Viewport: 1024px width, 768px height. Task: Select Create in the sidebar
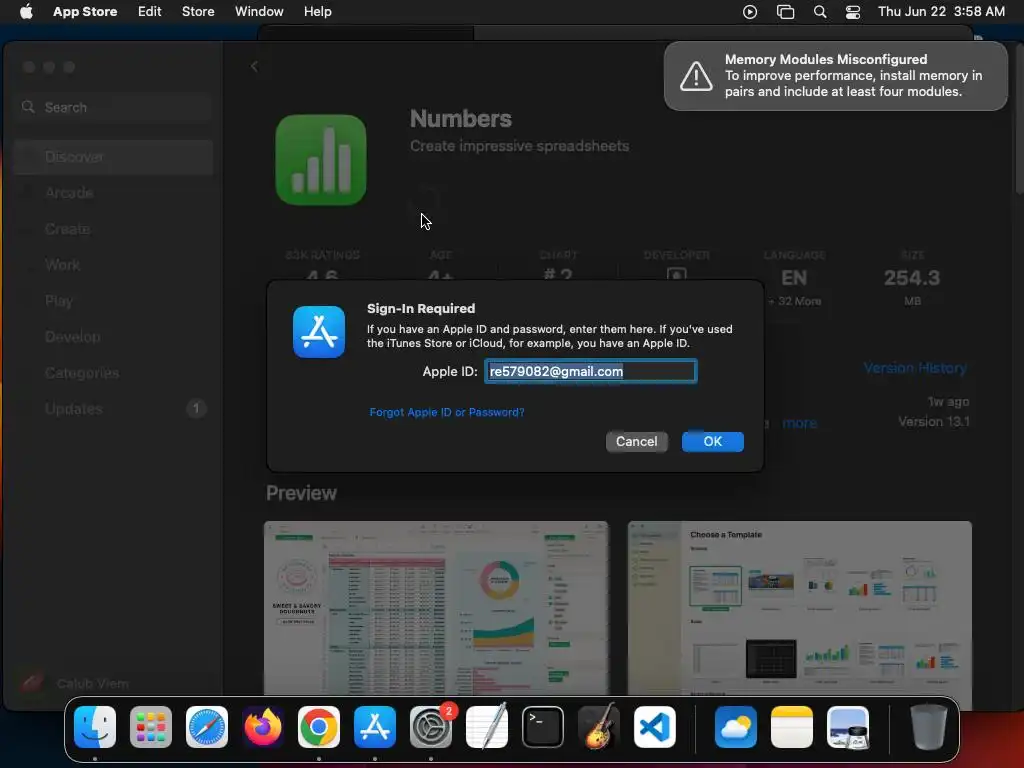(113, 229)
